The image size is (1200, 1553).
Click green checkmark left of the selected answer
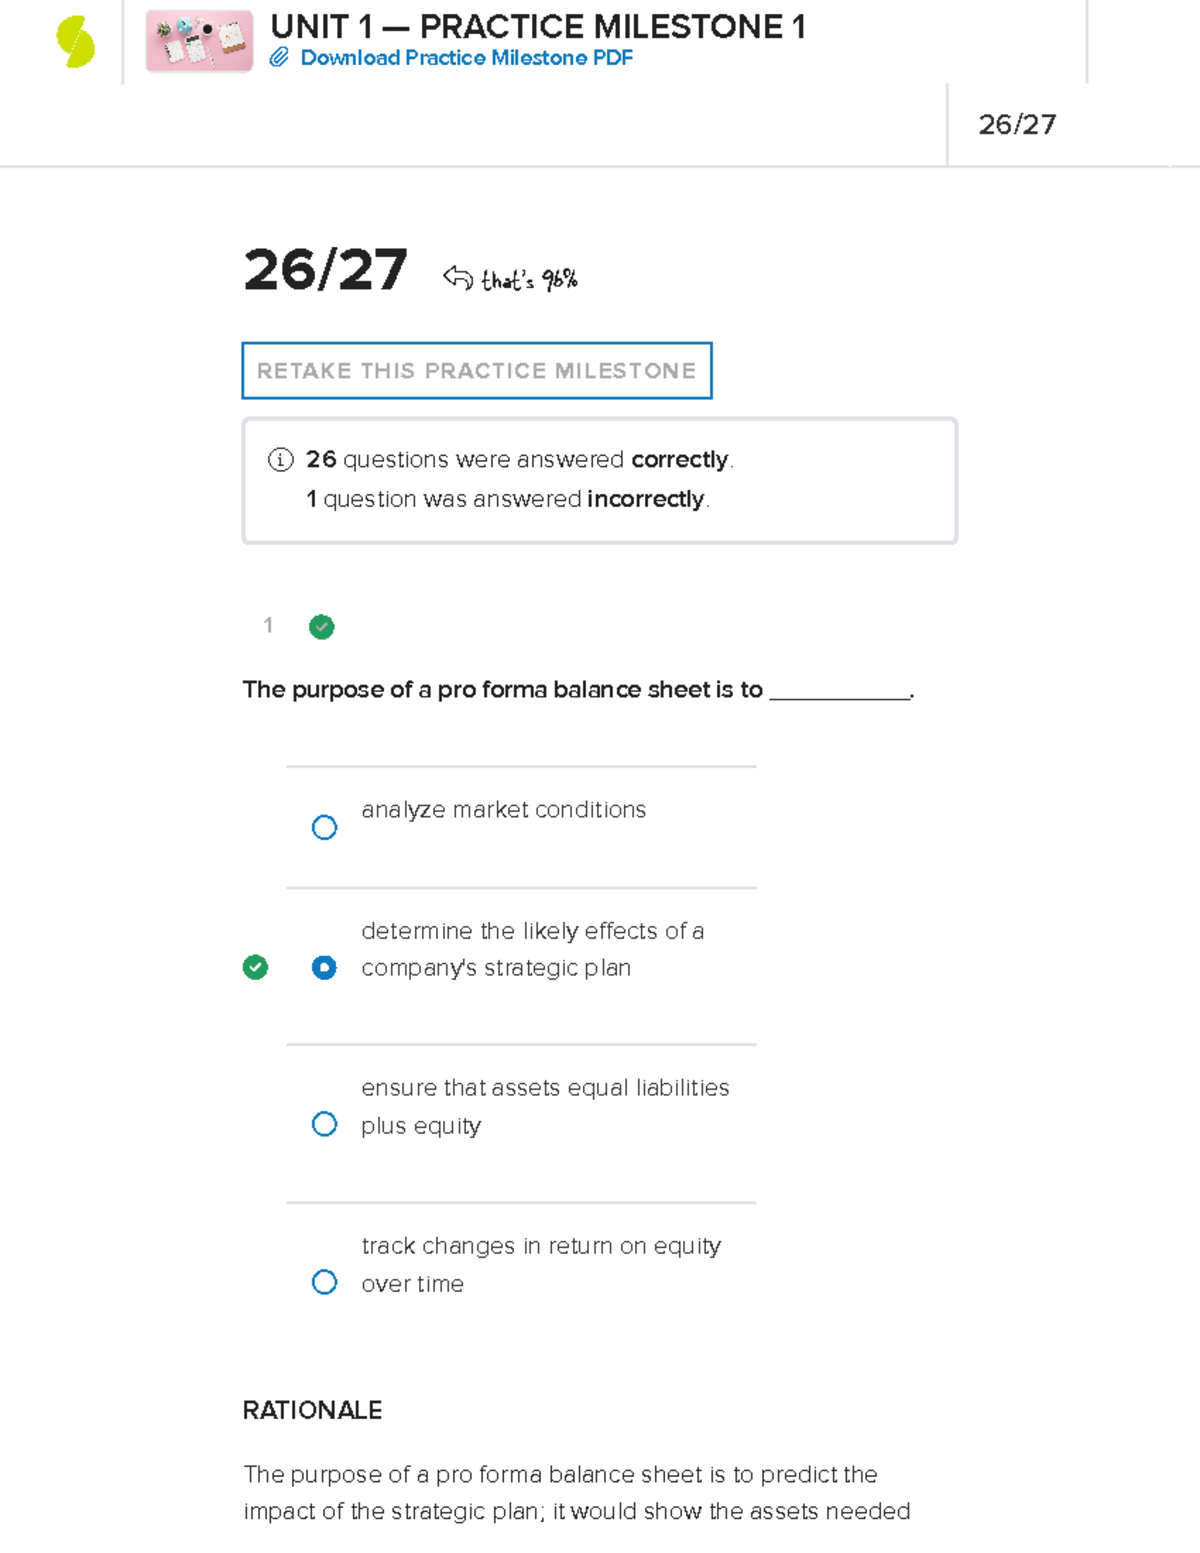(x=256, y=967)
